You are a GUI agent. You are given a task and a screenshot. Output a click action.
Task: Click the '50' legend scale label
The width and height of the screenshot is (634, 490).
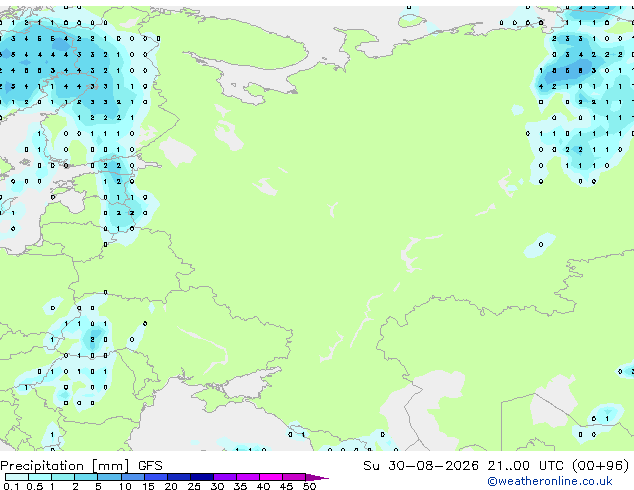click(x=309, y=486)
